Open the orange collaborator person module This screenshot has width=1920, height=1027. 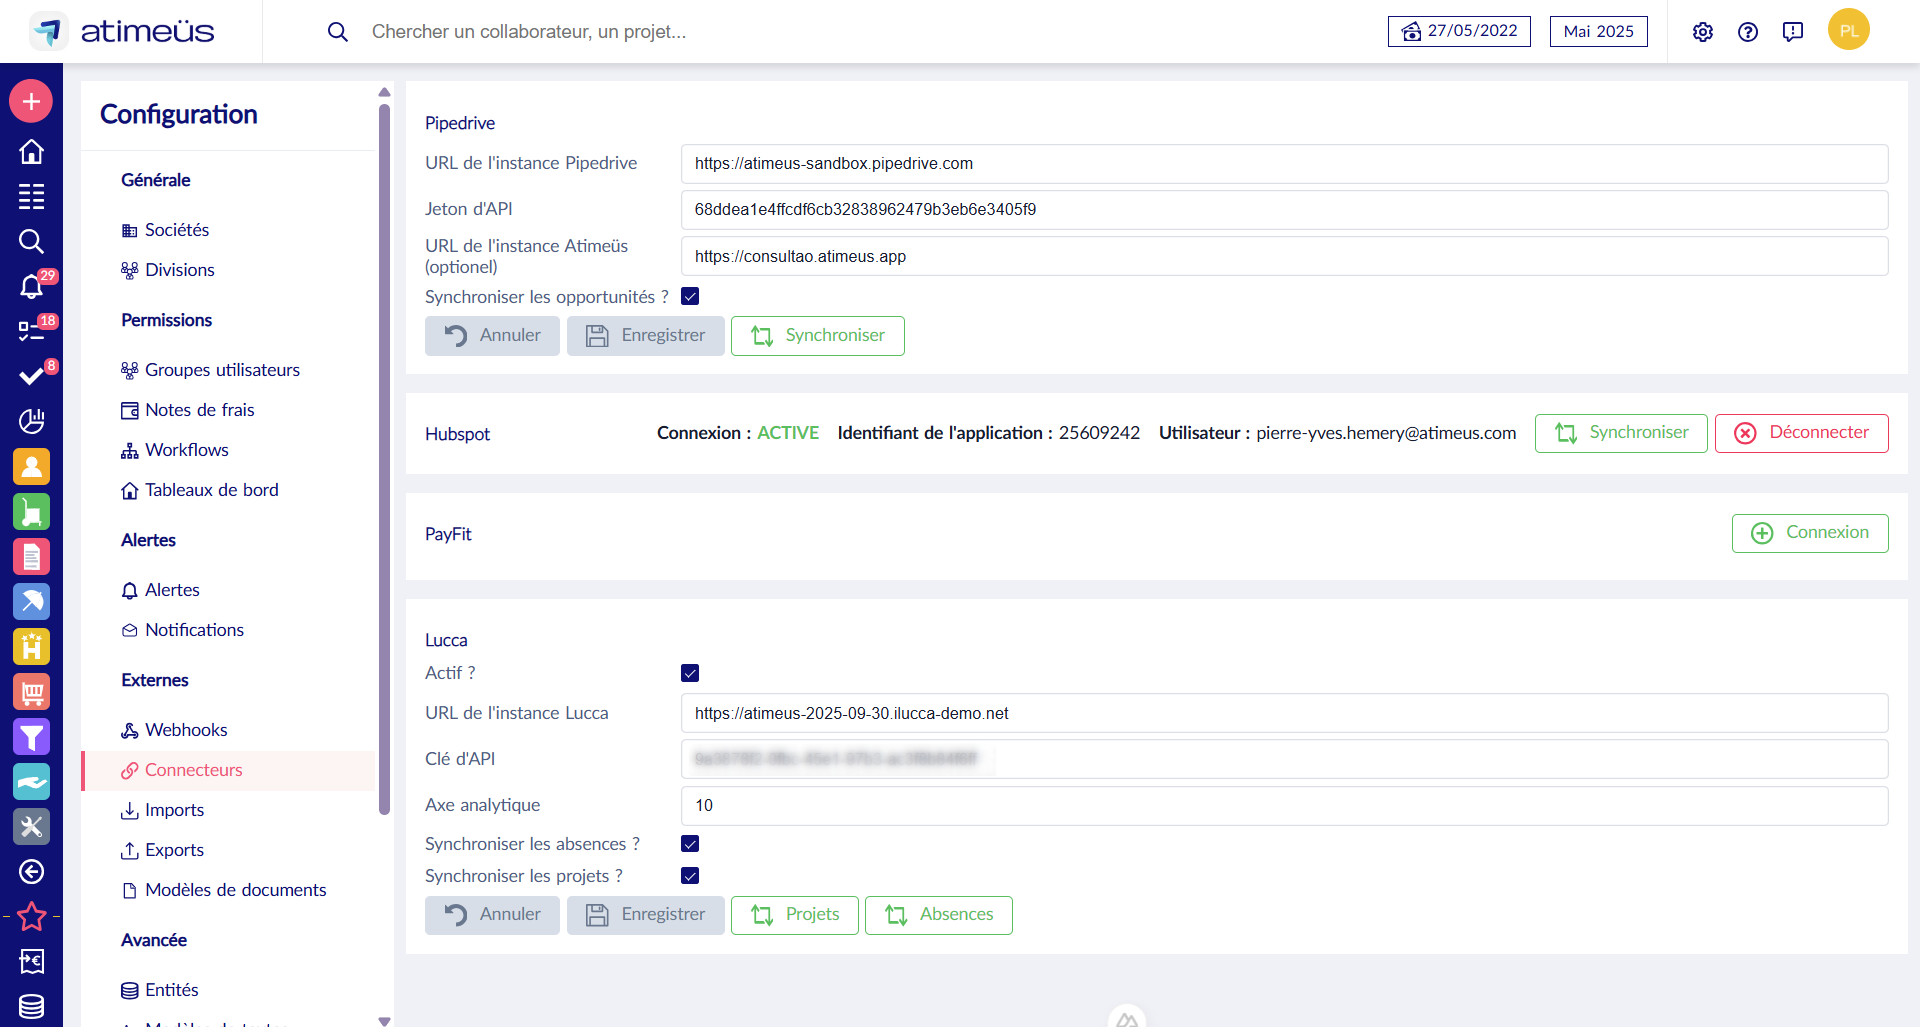point(31,466)
